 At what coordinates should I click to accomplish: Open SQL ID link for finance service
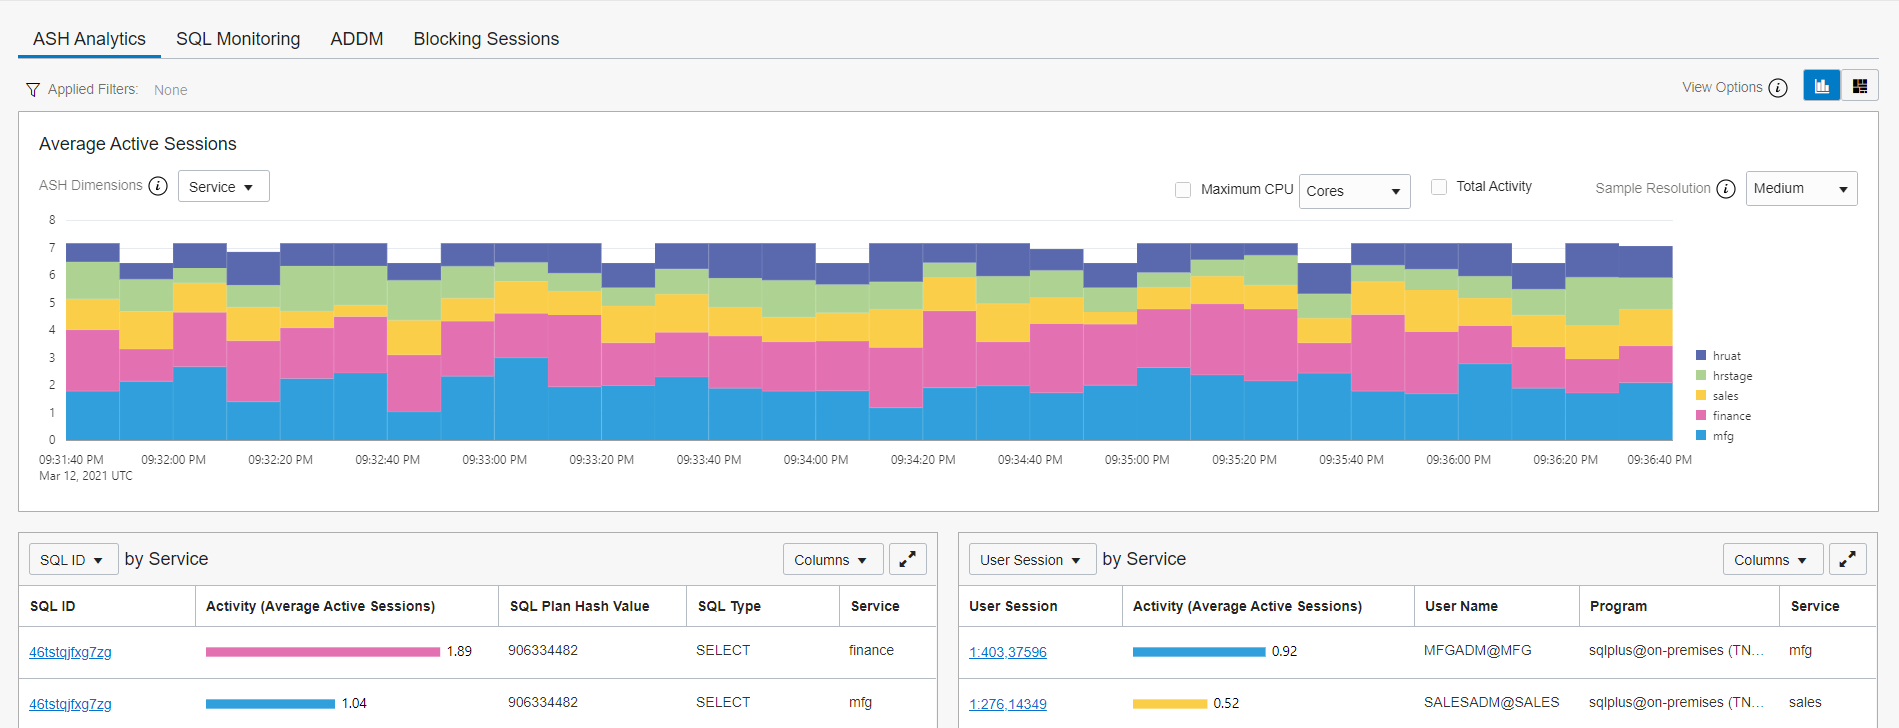(x=70, y=652)
